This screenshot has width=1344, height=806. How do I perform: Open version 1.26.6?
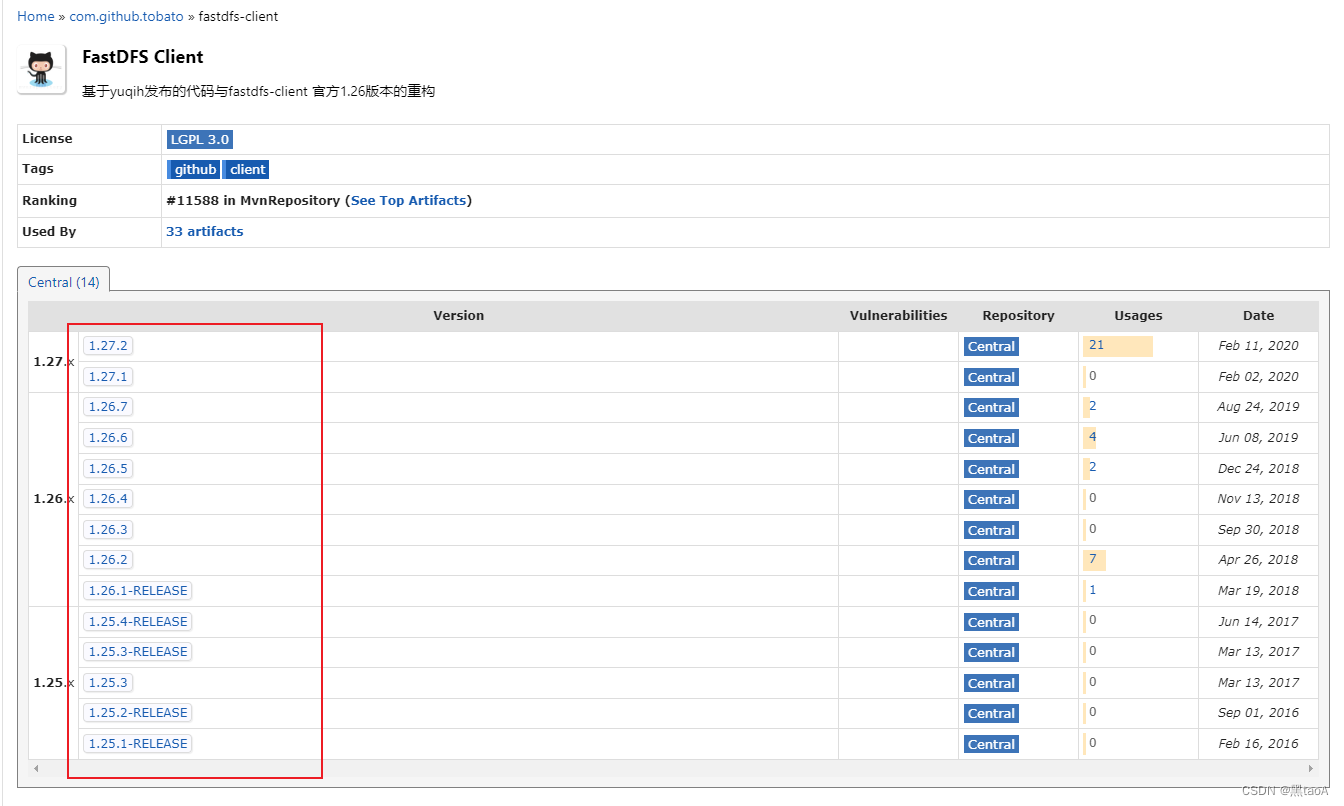[108, 437]
